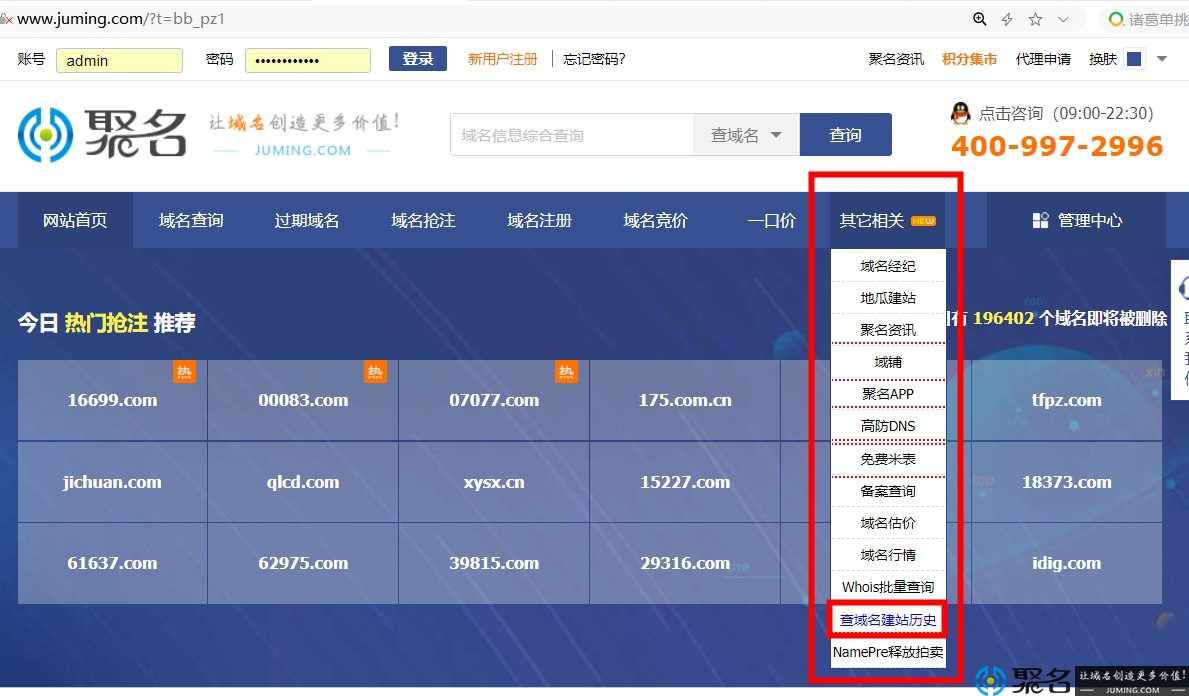Open the 积分集市 link
Viewport: 1189px width, 696px height.
click(969, 59)
